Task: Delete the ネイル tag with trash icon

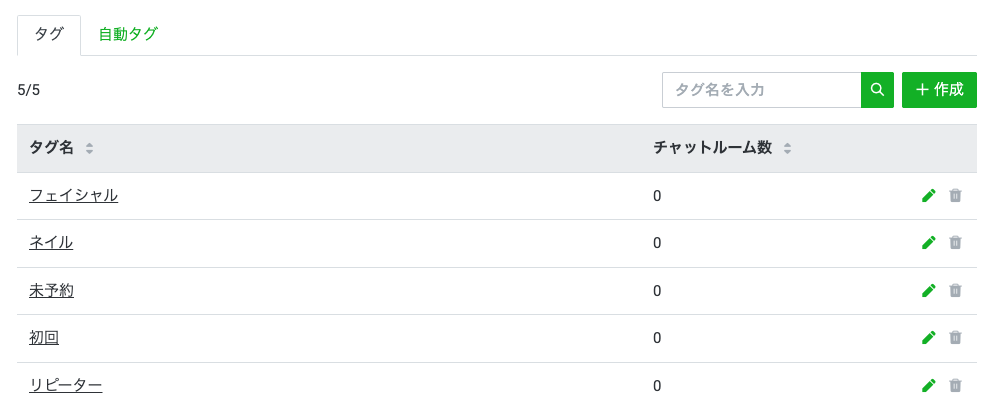Action: pyautogui.click(x=955, y=243)
